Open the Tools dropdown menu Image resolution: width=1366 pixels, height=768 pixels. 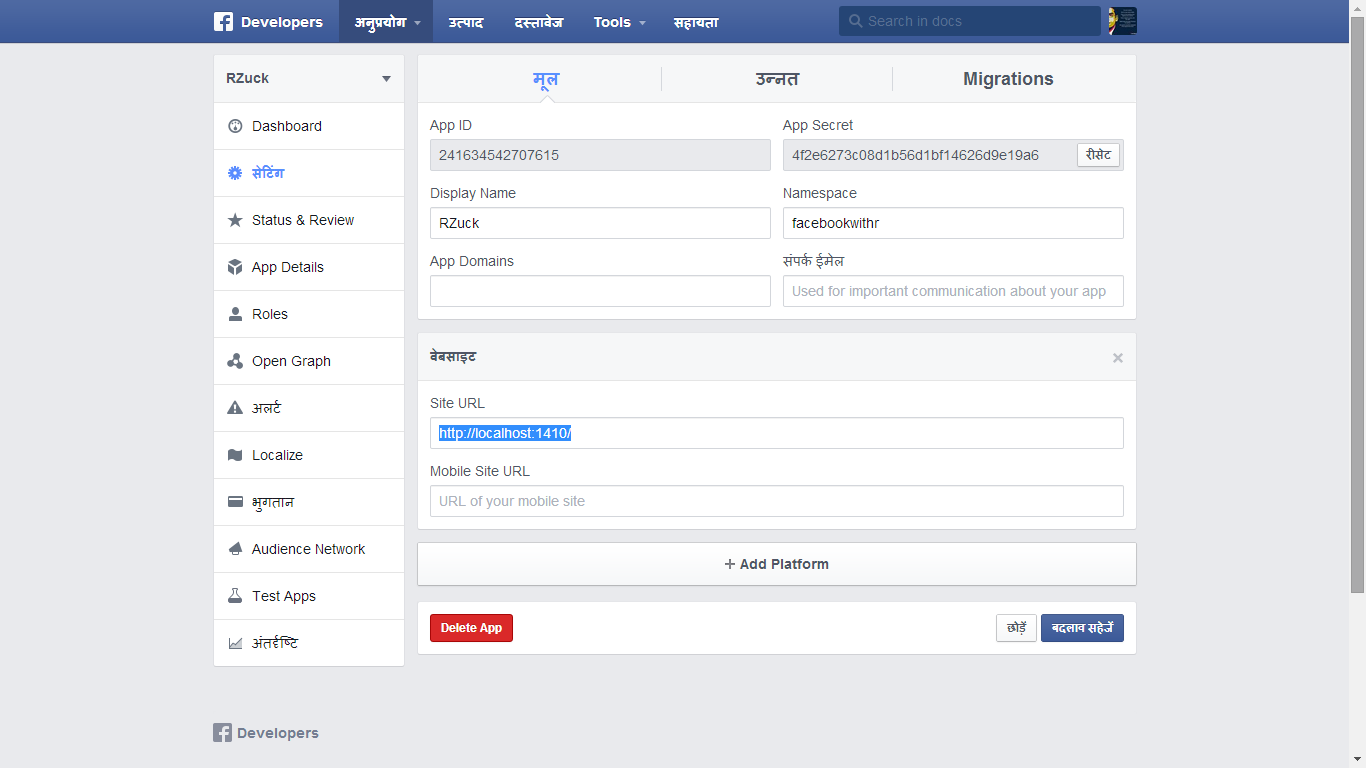[619, 22]
